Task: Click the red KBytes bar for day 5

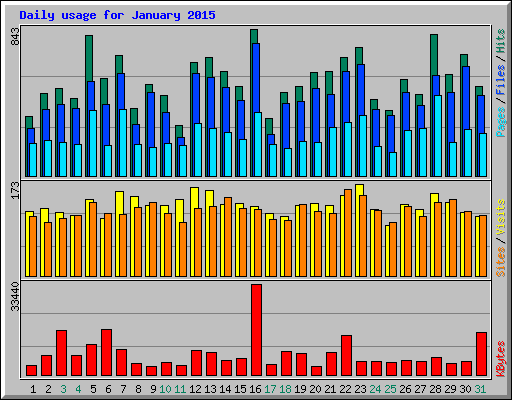Action: point(91,360)
